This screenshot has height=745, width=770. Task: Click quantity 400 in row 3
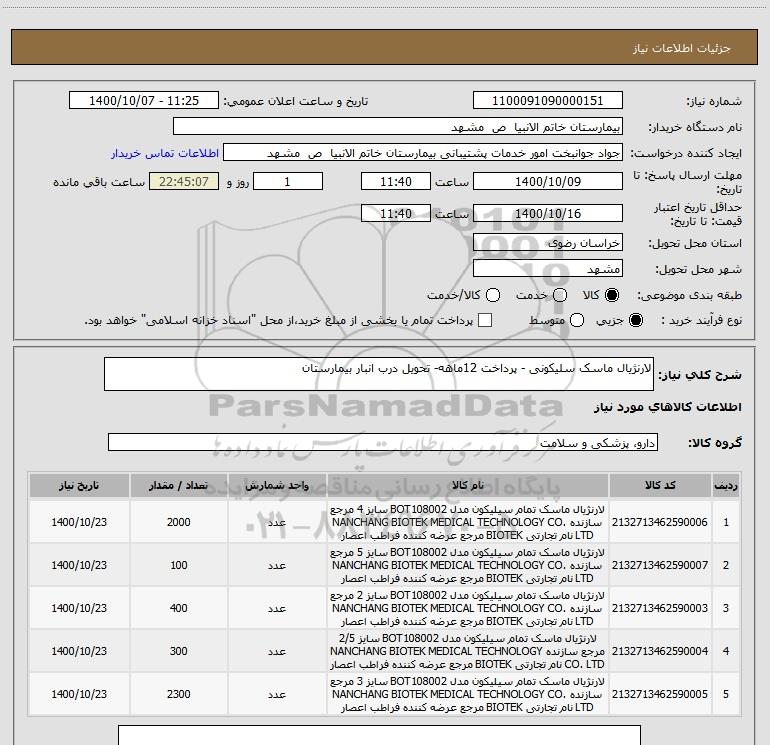tap(179, 608)
